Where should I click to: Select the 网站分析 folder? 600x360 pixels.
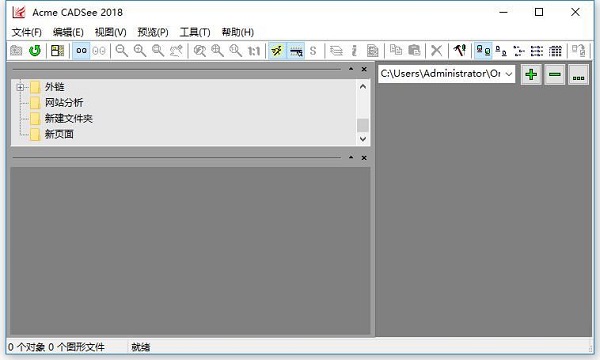click(64, 103)
